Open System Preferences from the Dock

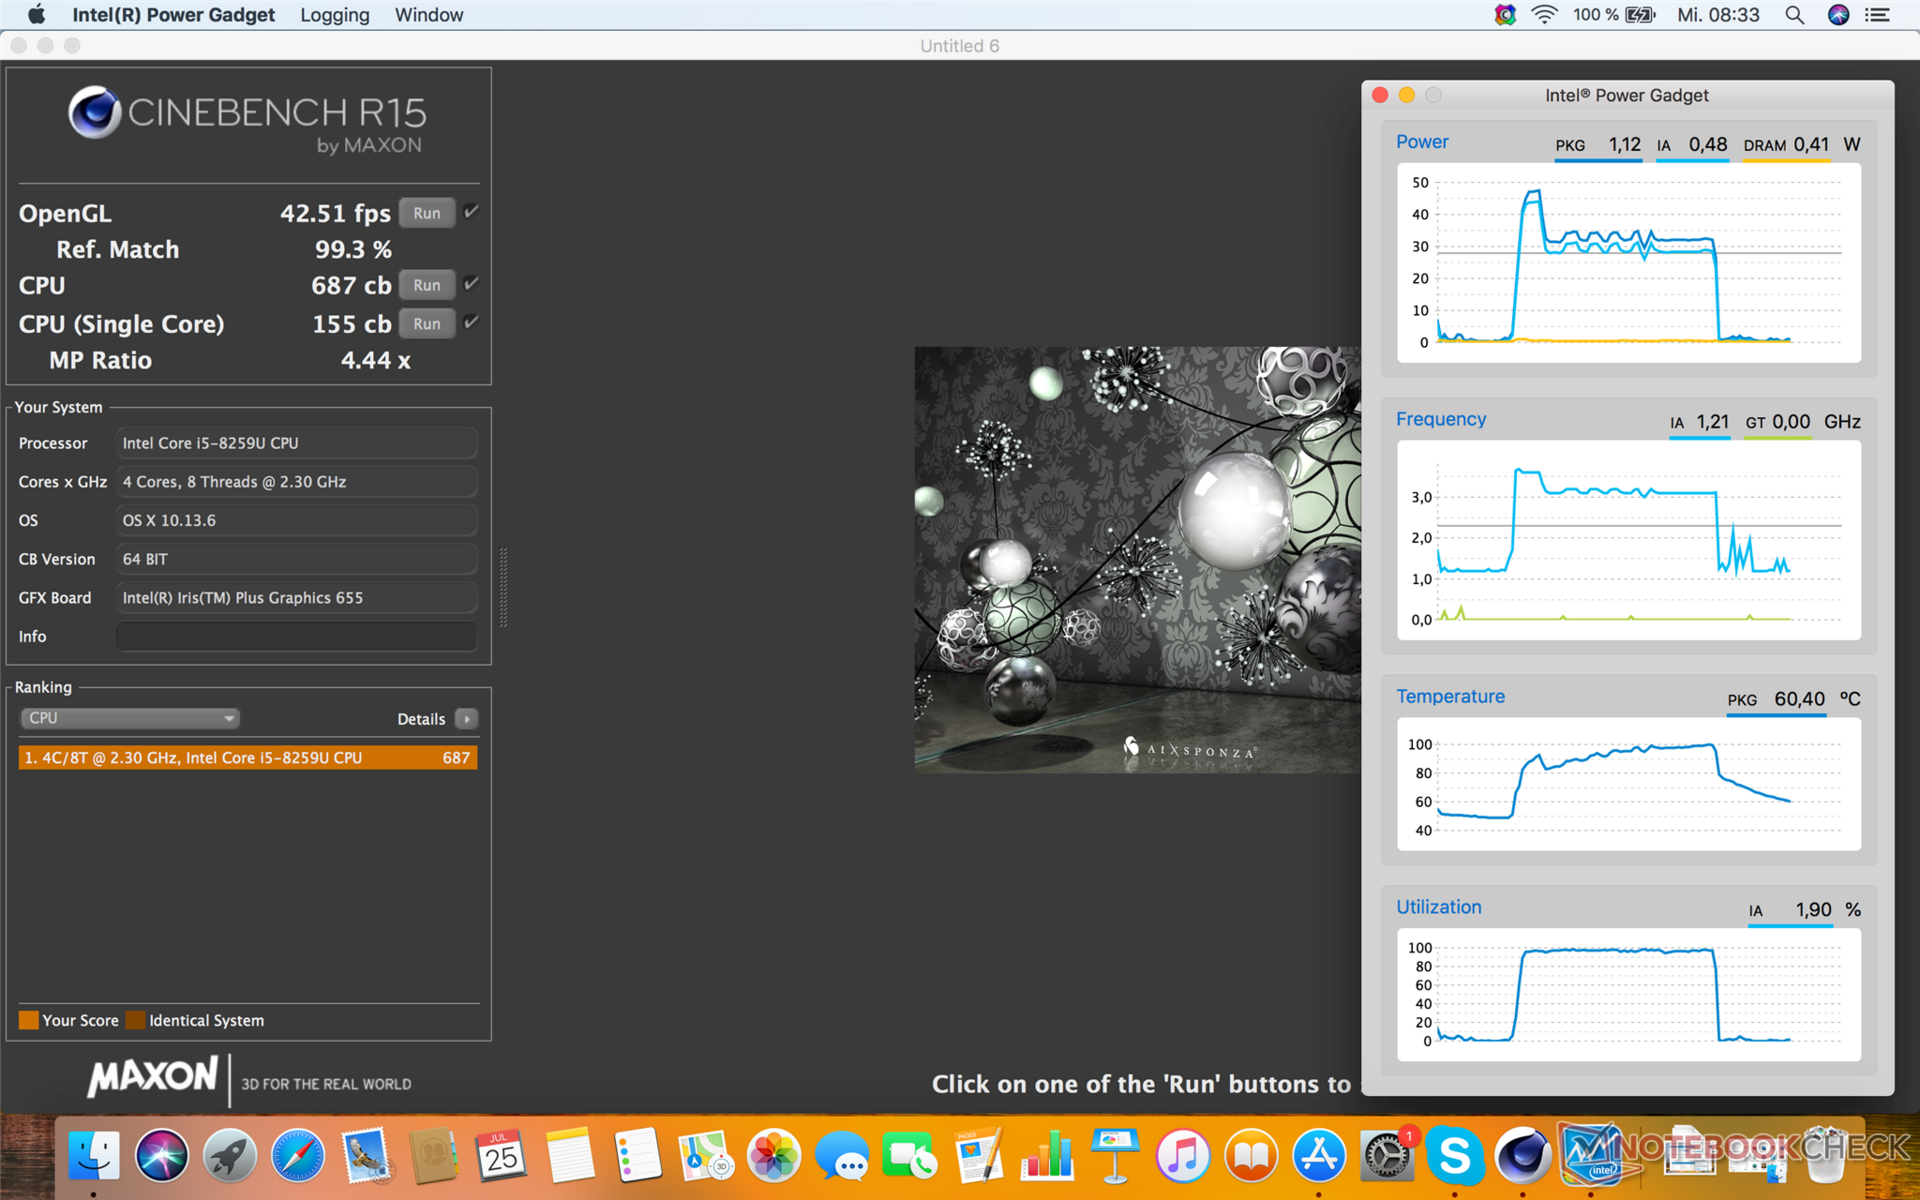point(1386,1156)
